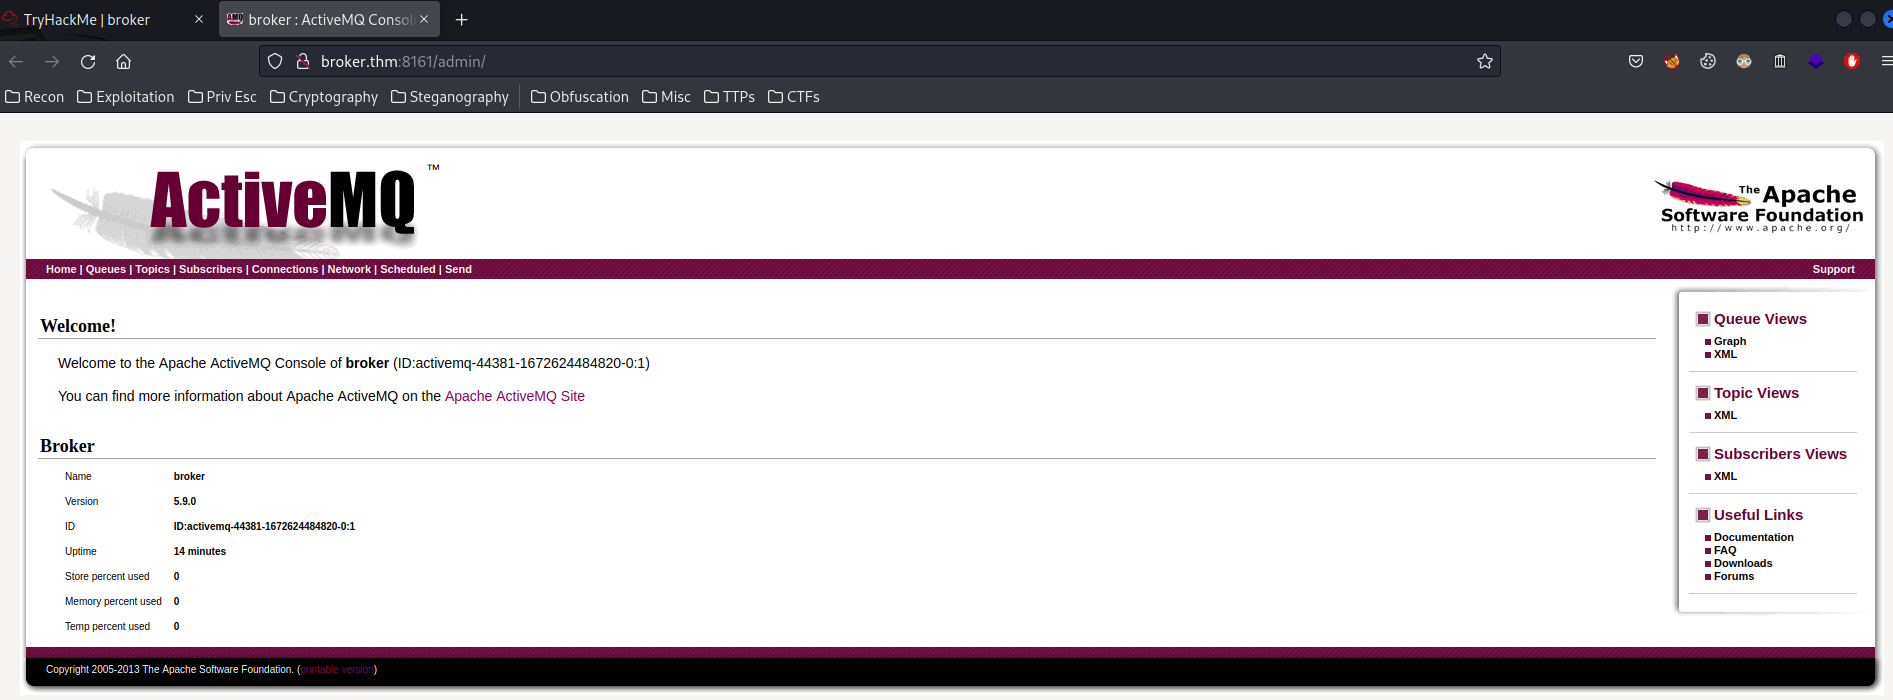Click the browser forward arrow

[52, 62]
